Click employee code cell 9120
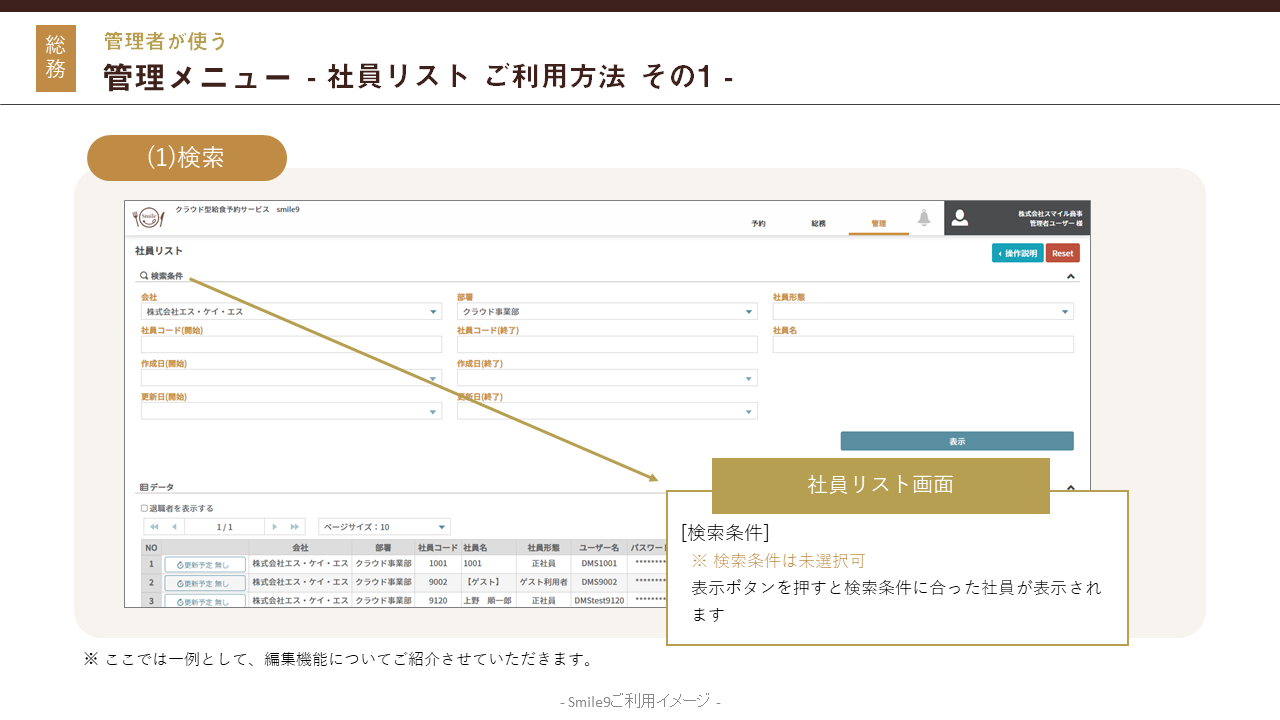The image size is (1280, 720). [438, 601]
